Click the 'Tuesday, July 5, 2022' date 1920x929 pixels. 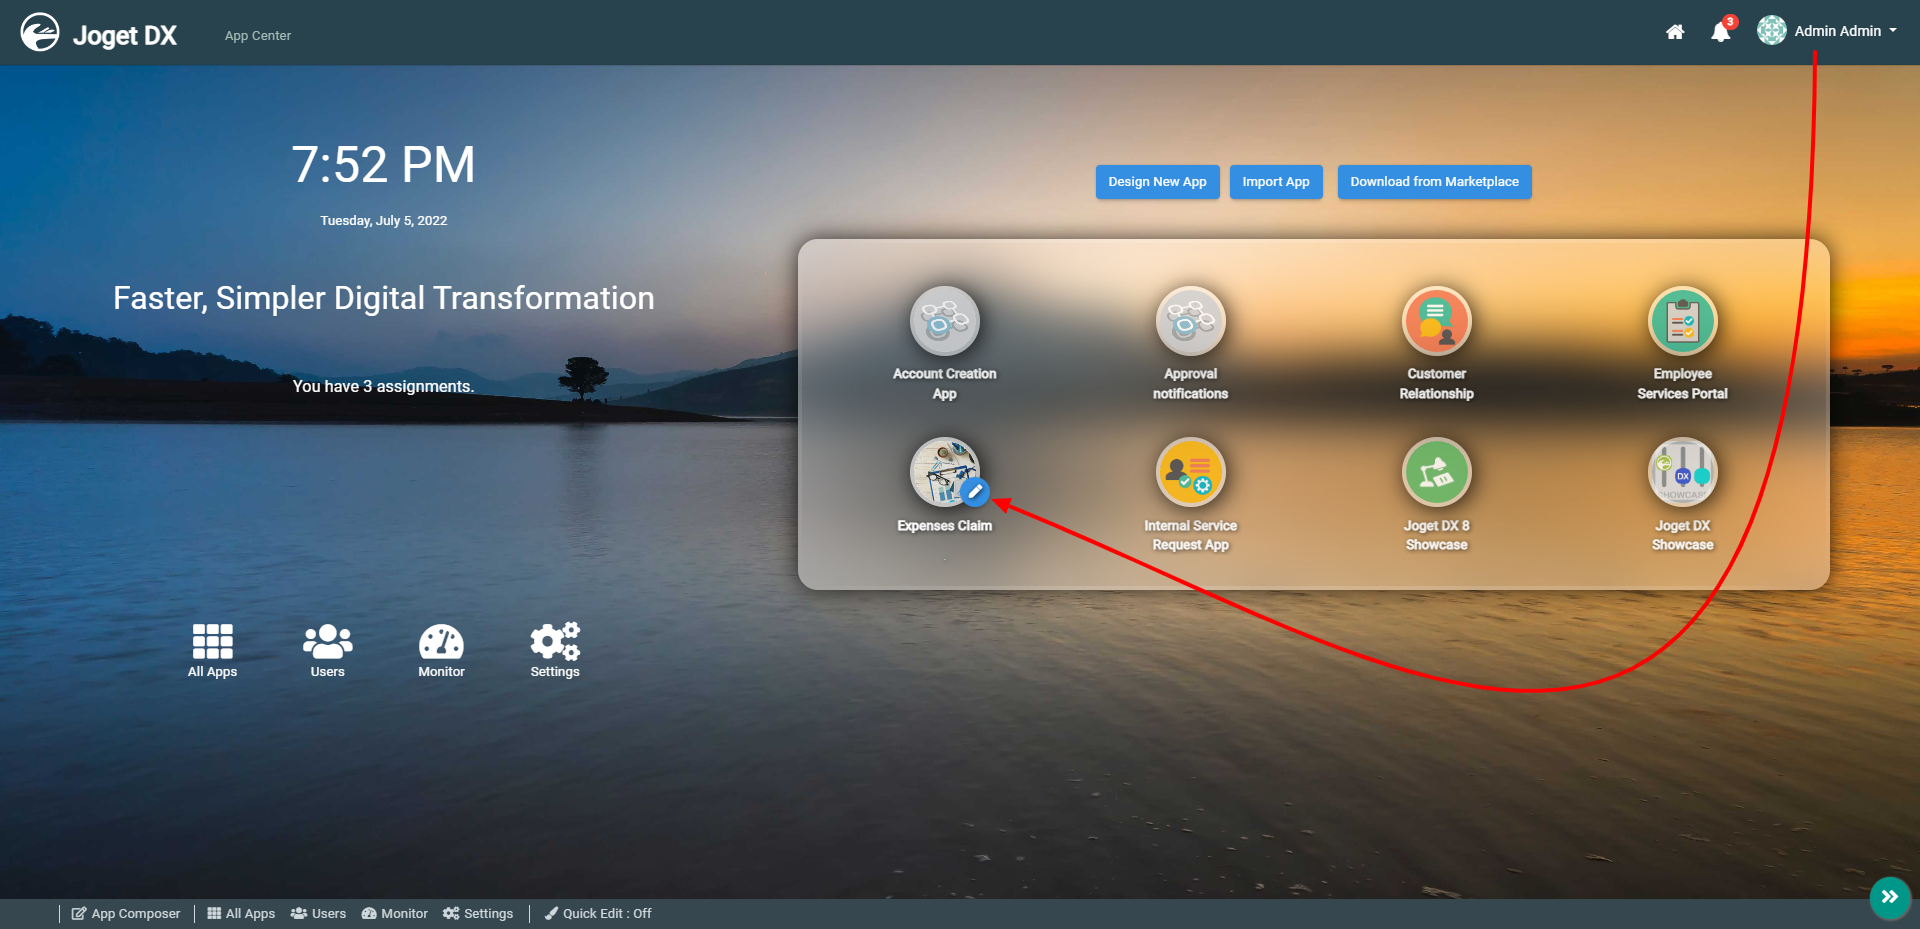click(384, 221)
